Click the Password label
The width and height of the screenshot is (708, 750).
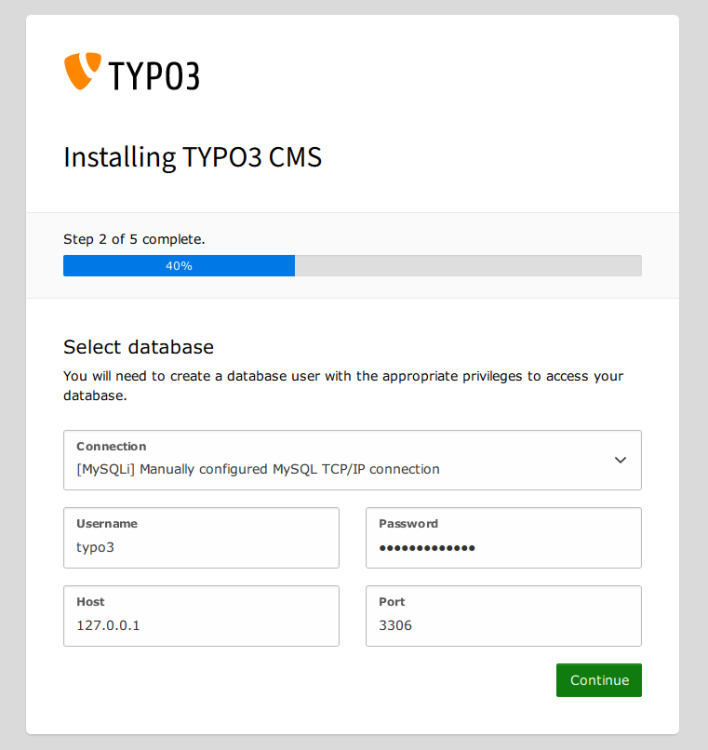click(408, 523)
